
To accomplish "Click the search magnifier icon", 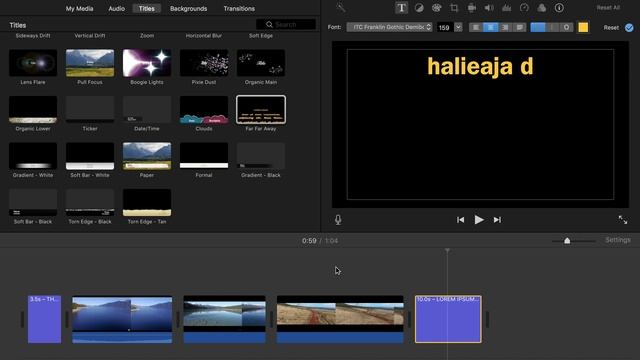I will [x=269, y=24].
